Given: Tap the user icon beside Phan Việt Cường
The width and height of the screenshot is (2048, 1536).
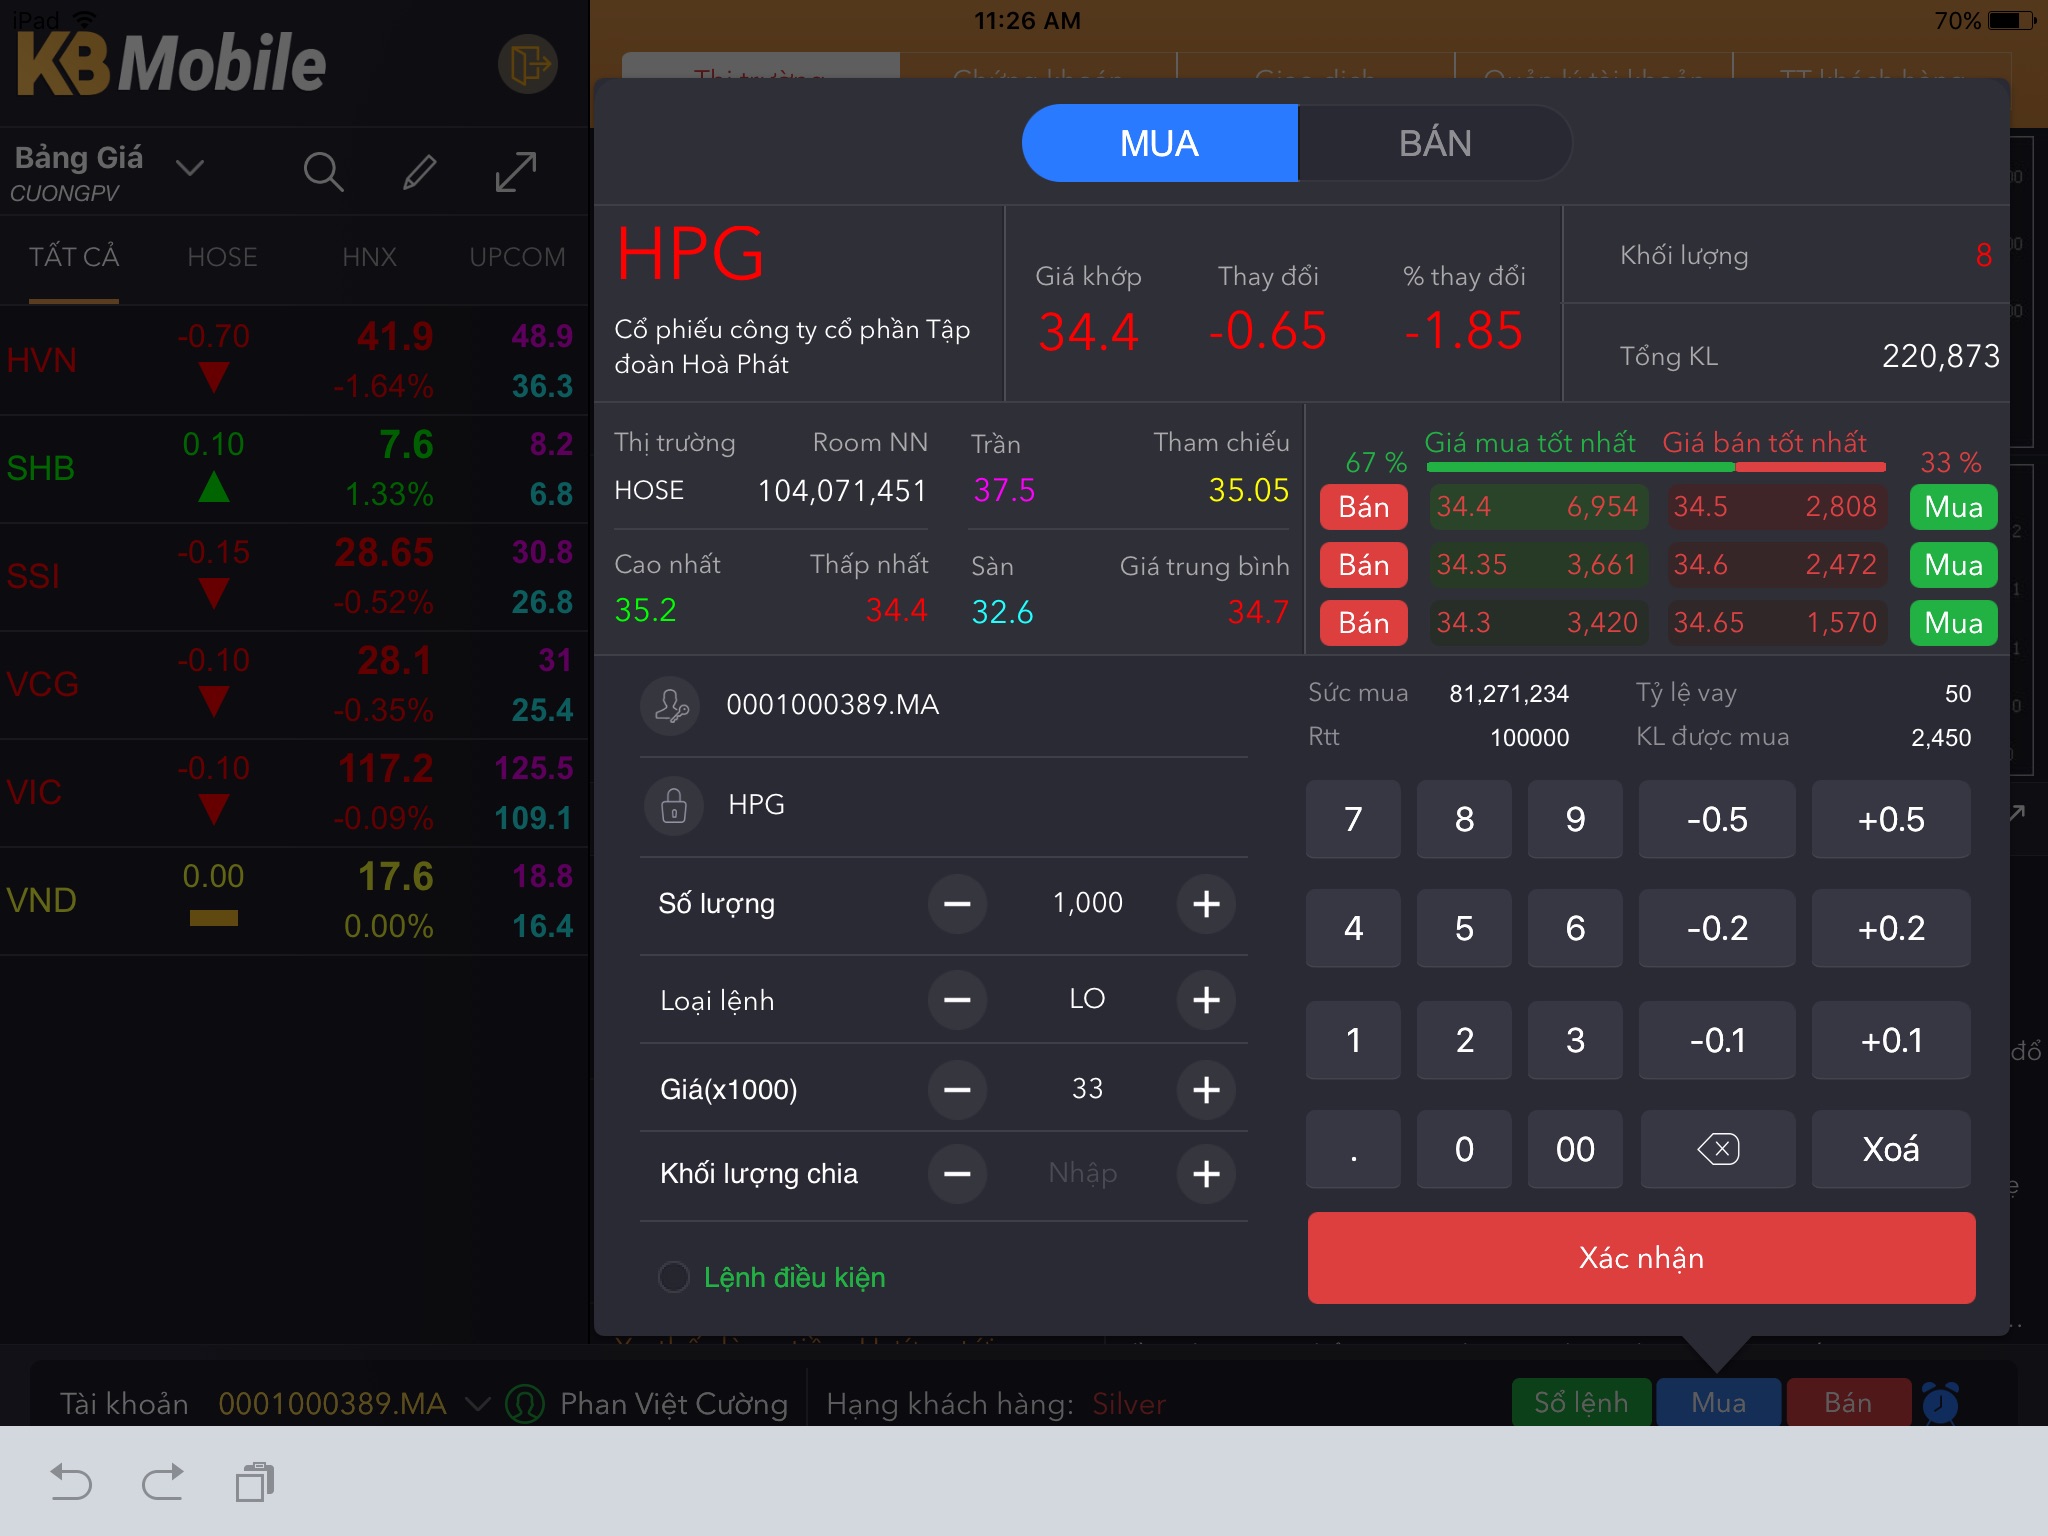Looking at the screenshot, I should pos(525,1404).
